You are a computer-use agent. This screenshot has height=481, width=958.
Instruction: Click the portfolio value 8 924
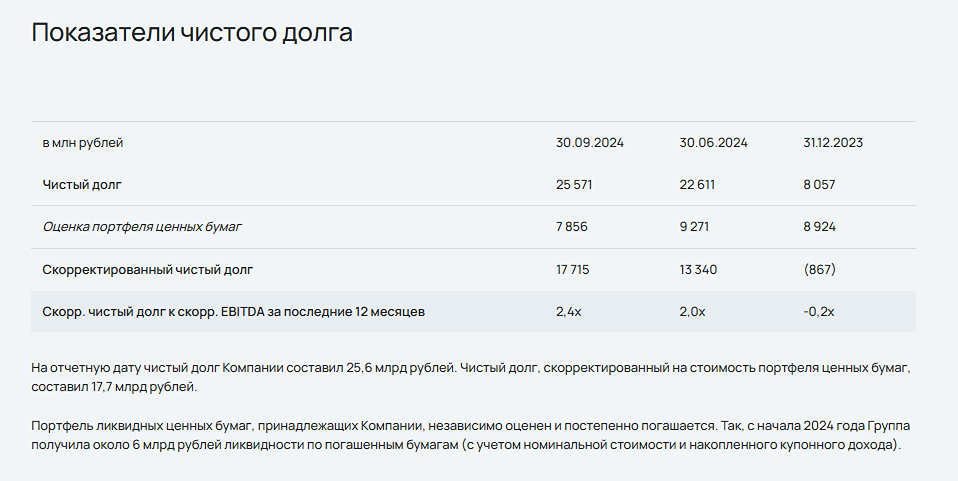(x=819, y=227)
